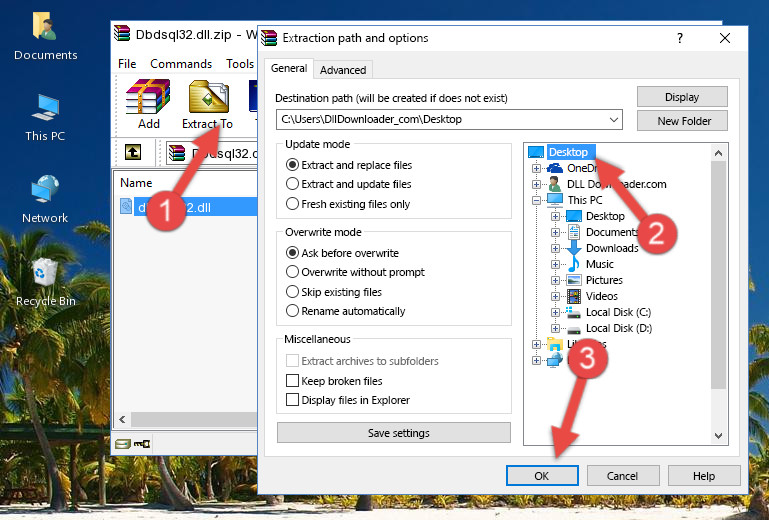Click the drive icon in WinRAR status bar
The image size is (769, 520).
pos(123,444)
